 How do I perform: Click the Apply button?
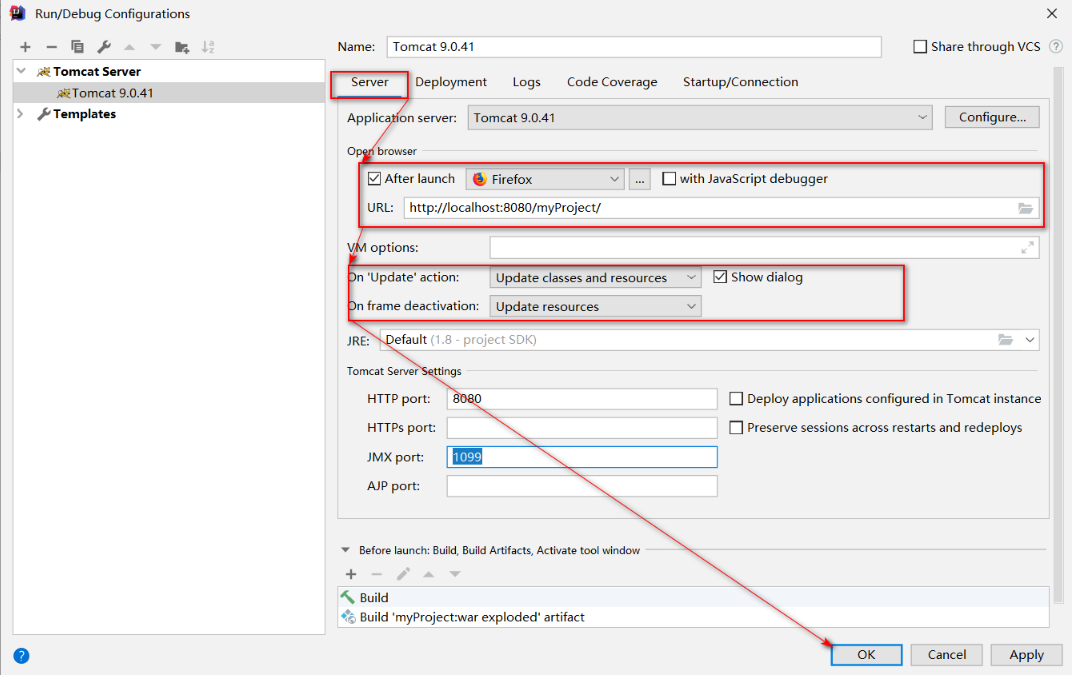tap(1026, 654)
